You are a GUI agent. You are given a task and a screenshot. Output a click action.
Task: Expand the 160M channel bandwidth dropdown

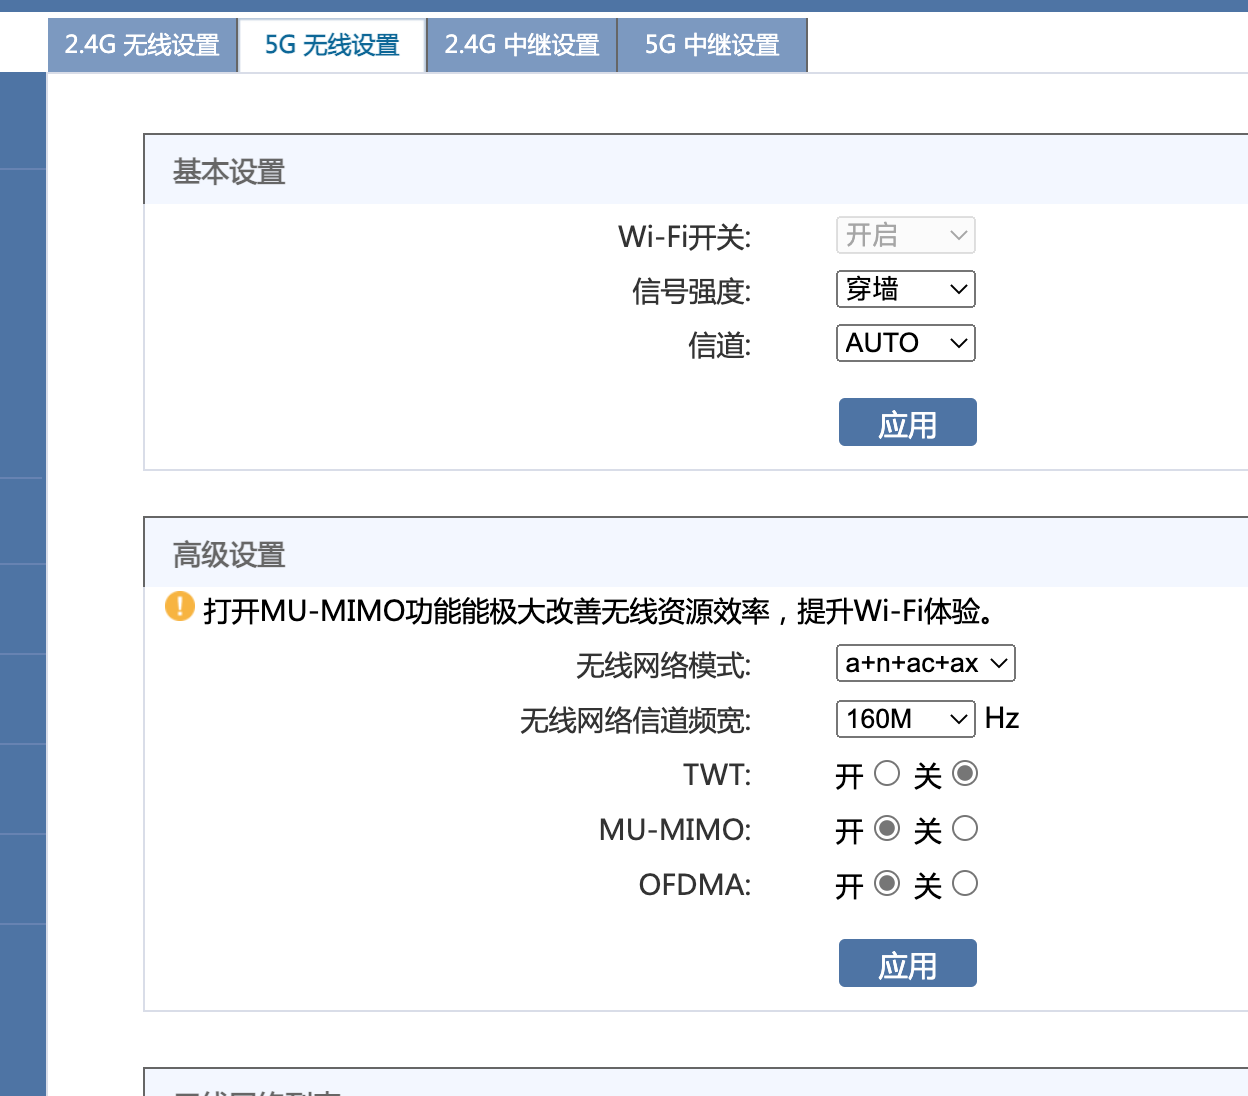pos(905,719)
